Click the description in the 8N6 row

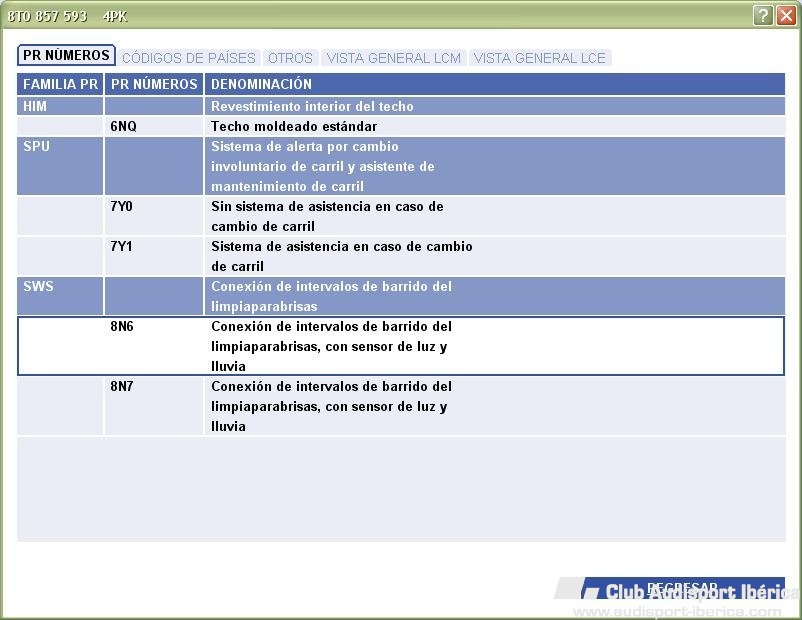coord(331,346)
